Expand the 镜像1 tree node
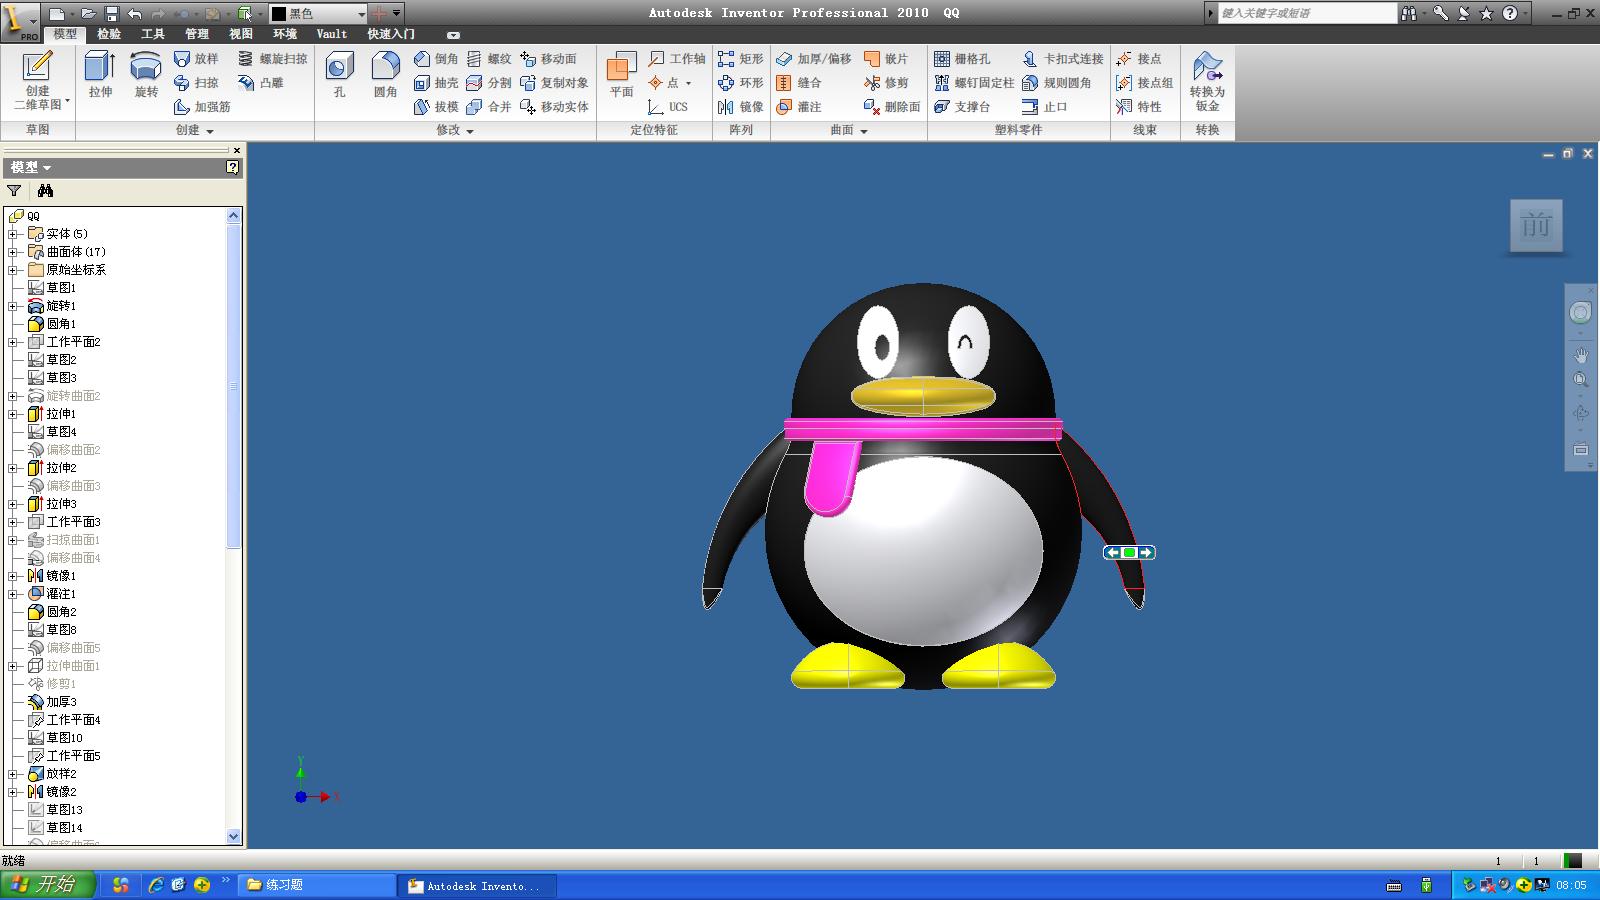The image size is (1600, 900). 13,576
